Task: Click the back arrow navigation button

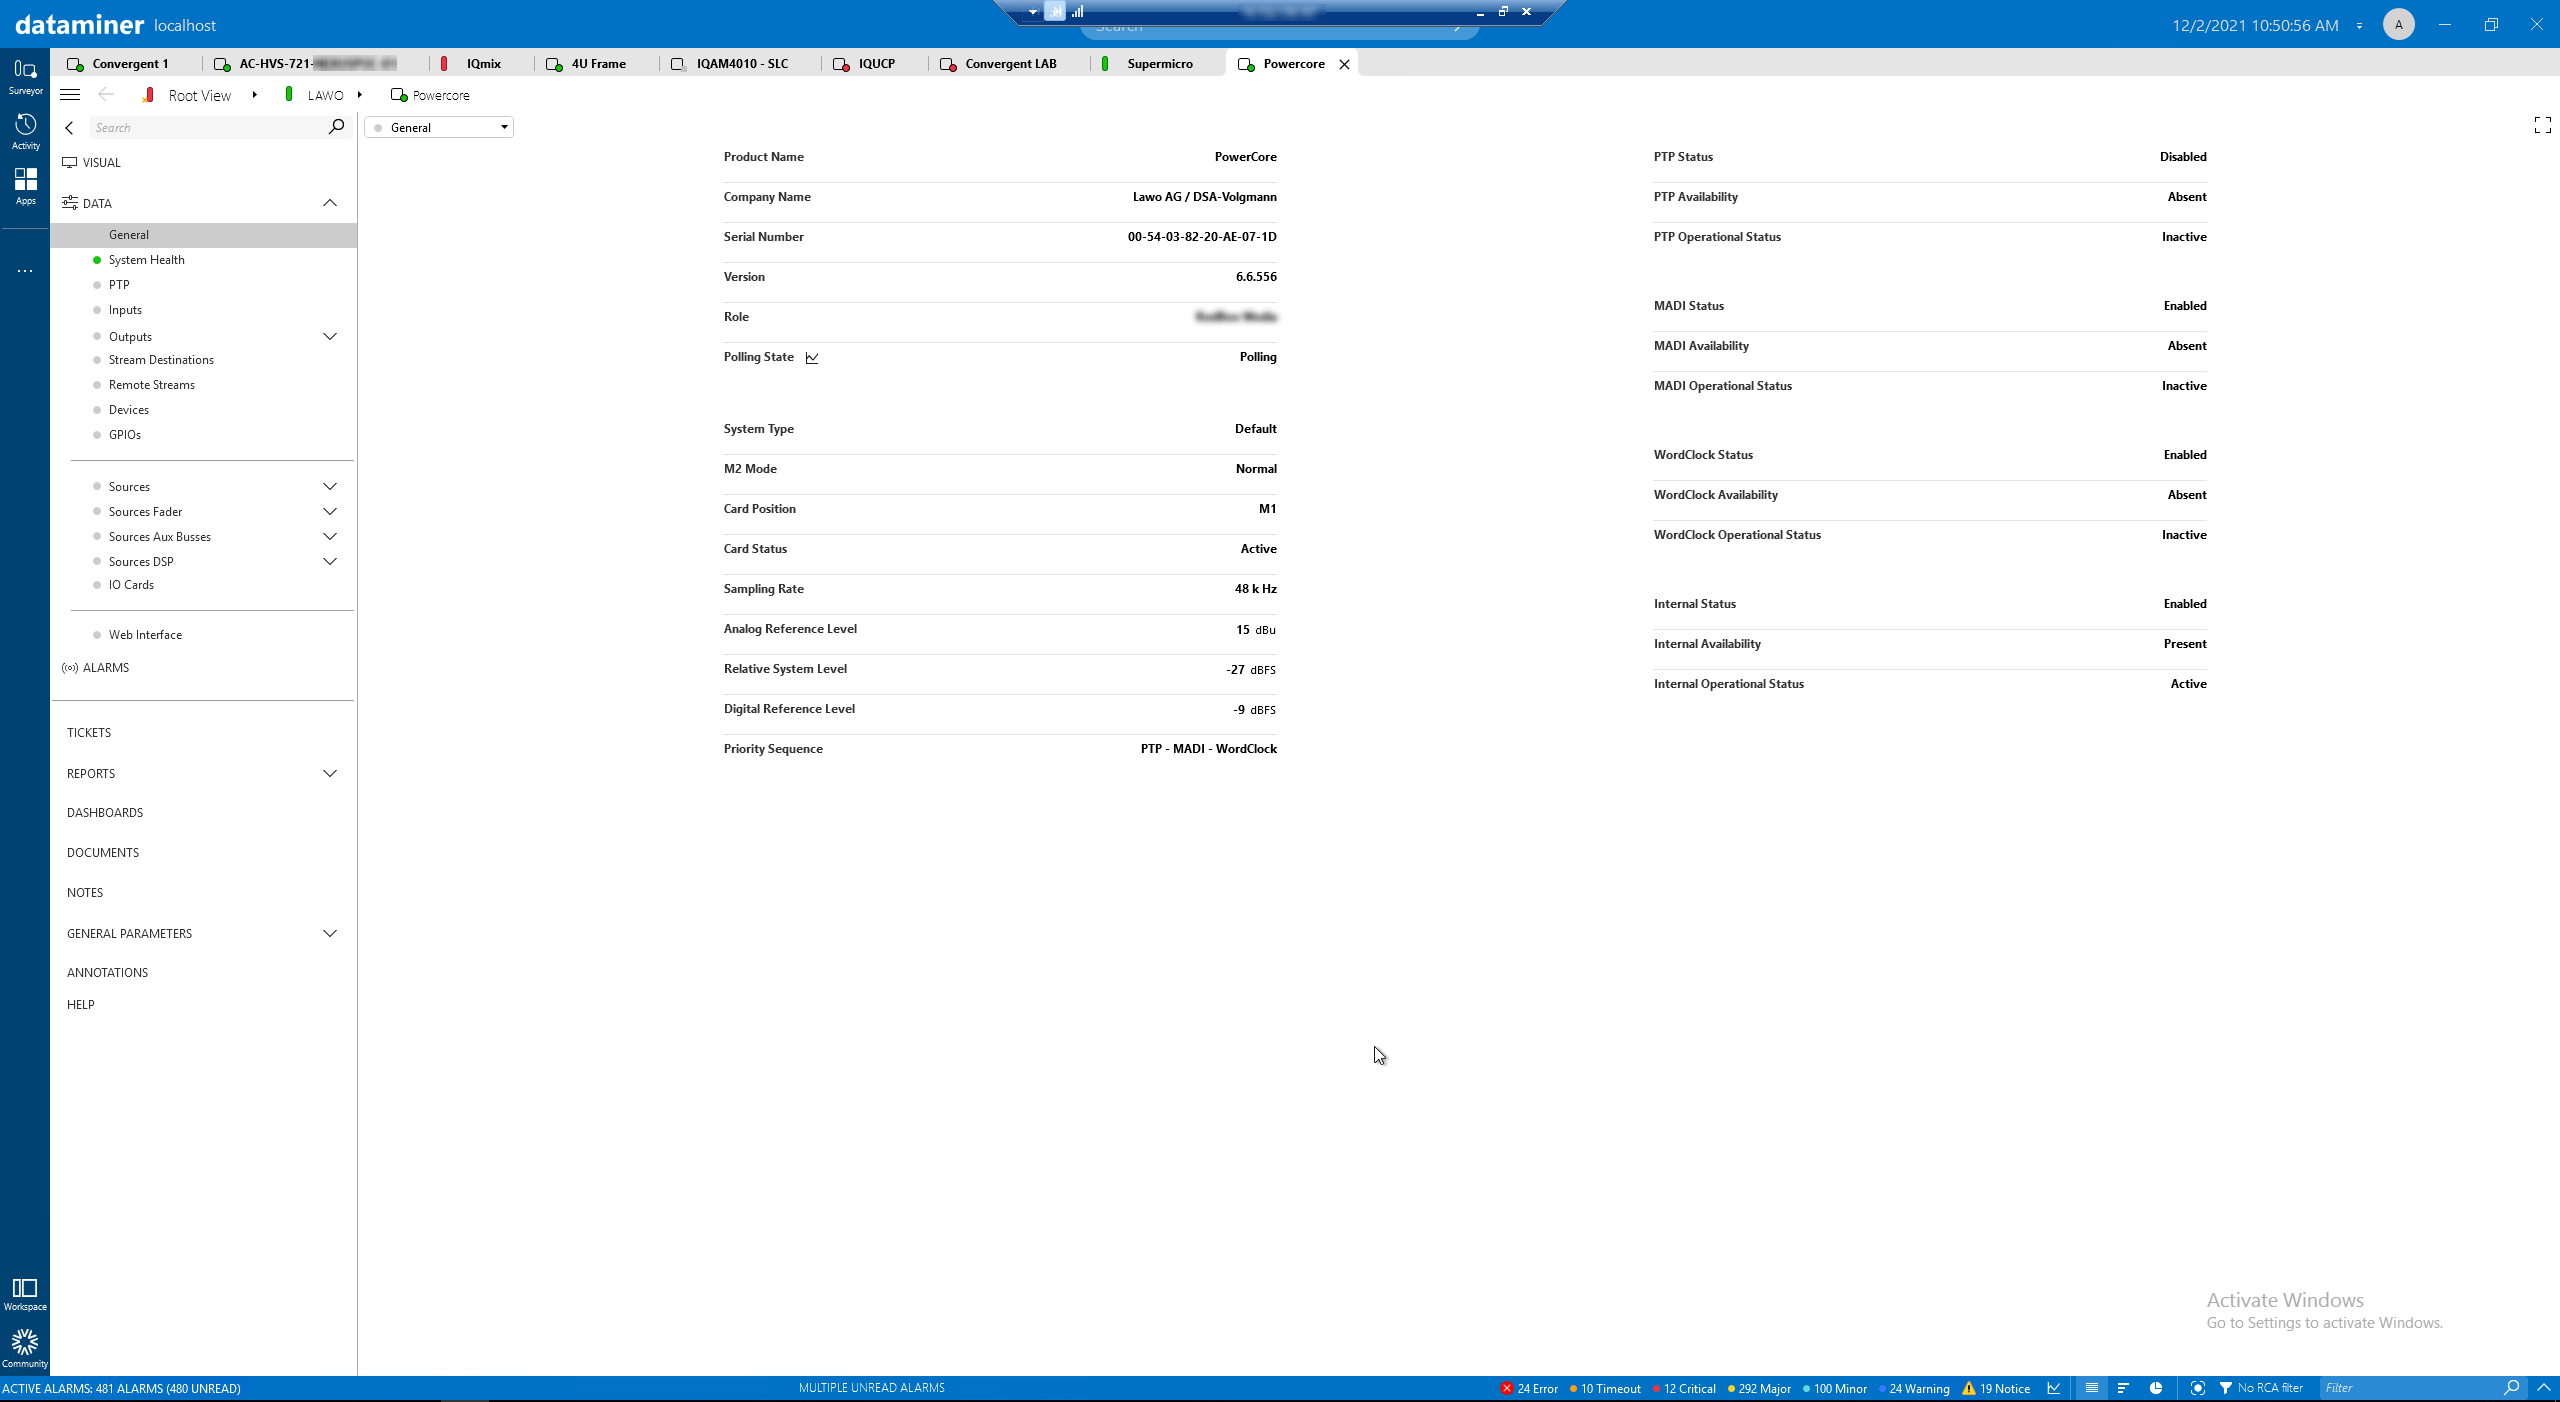Action: click(x=106, y=95)
